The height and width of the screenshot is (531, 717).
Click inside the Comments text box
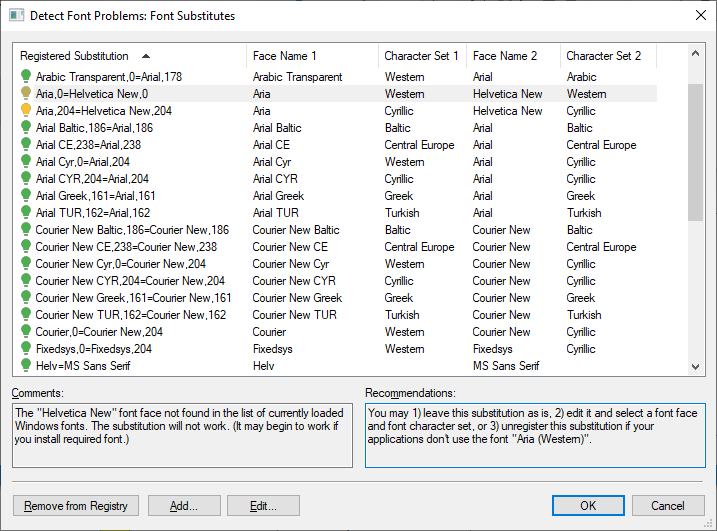click(x=182, y=435)
